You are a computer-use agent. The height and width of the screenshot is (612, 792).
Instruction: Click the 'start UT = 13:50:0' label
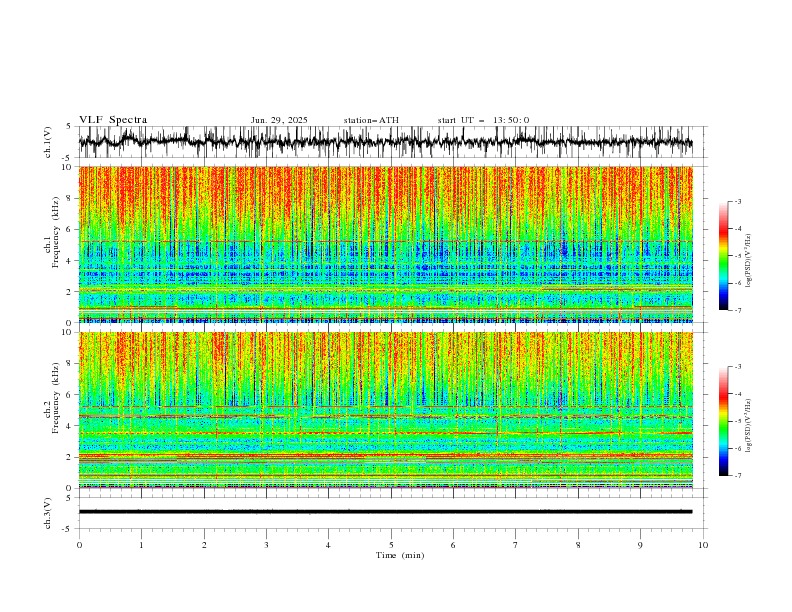[483, 120]
